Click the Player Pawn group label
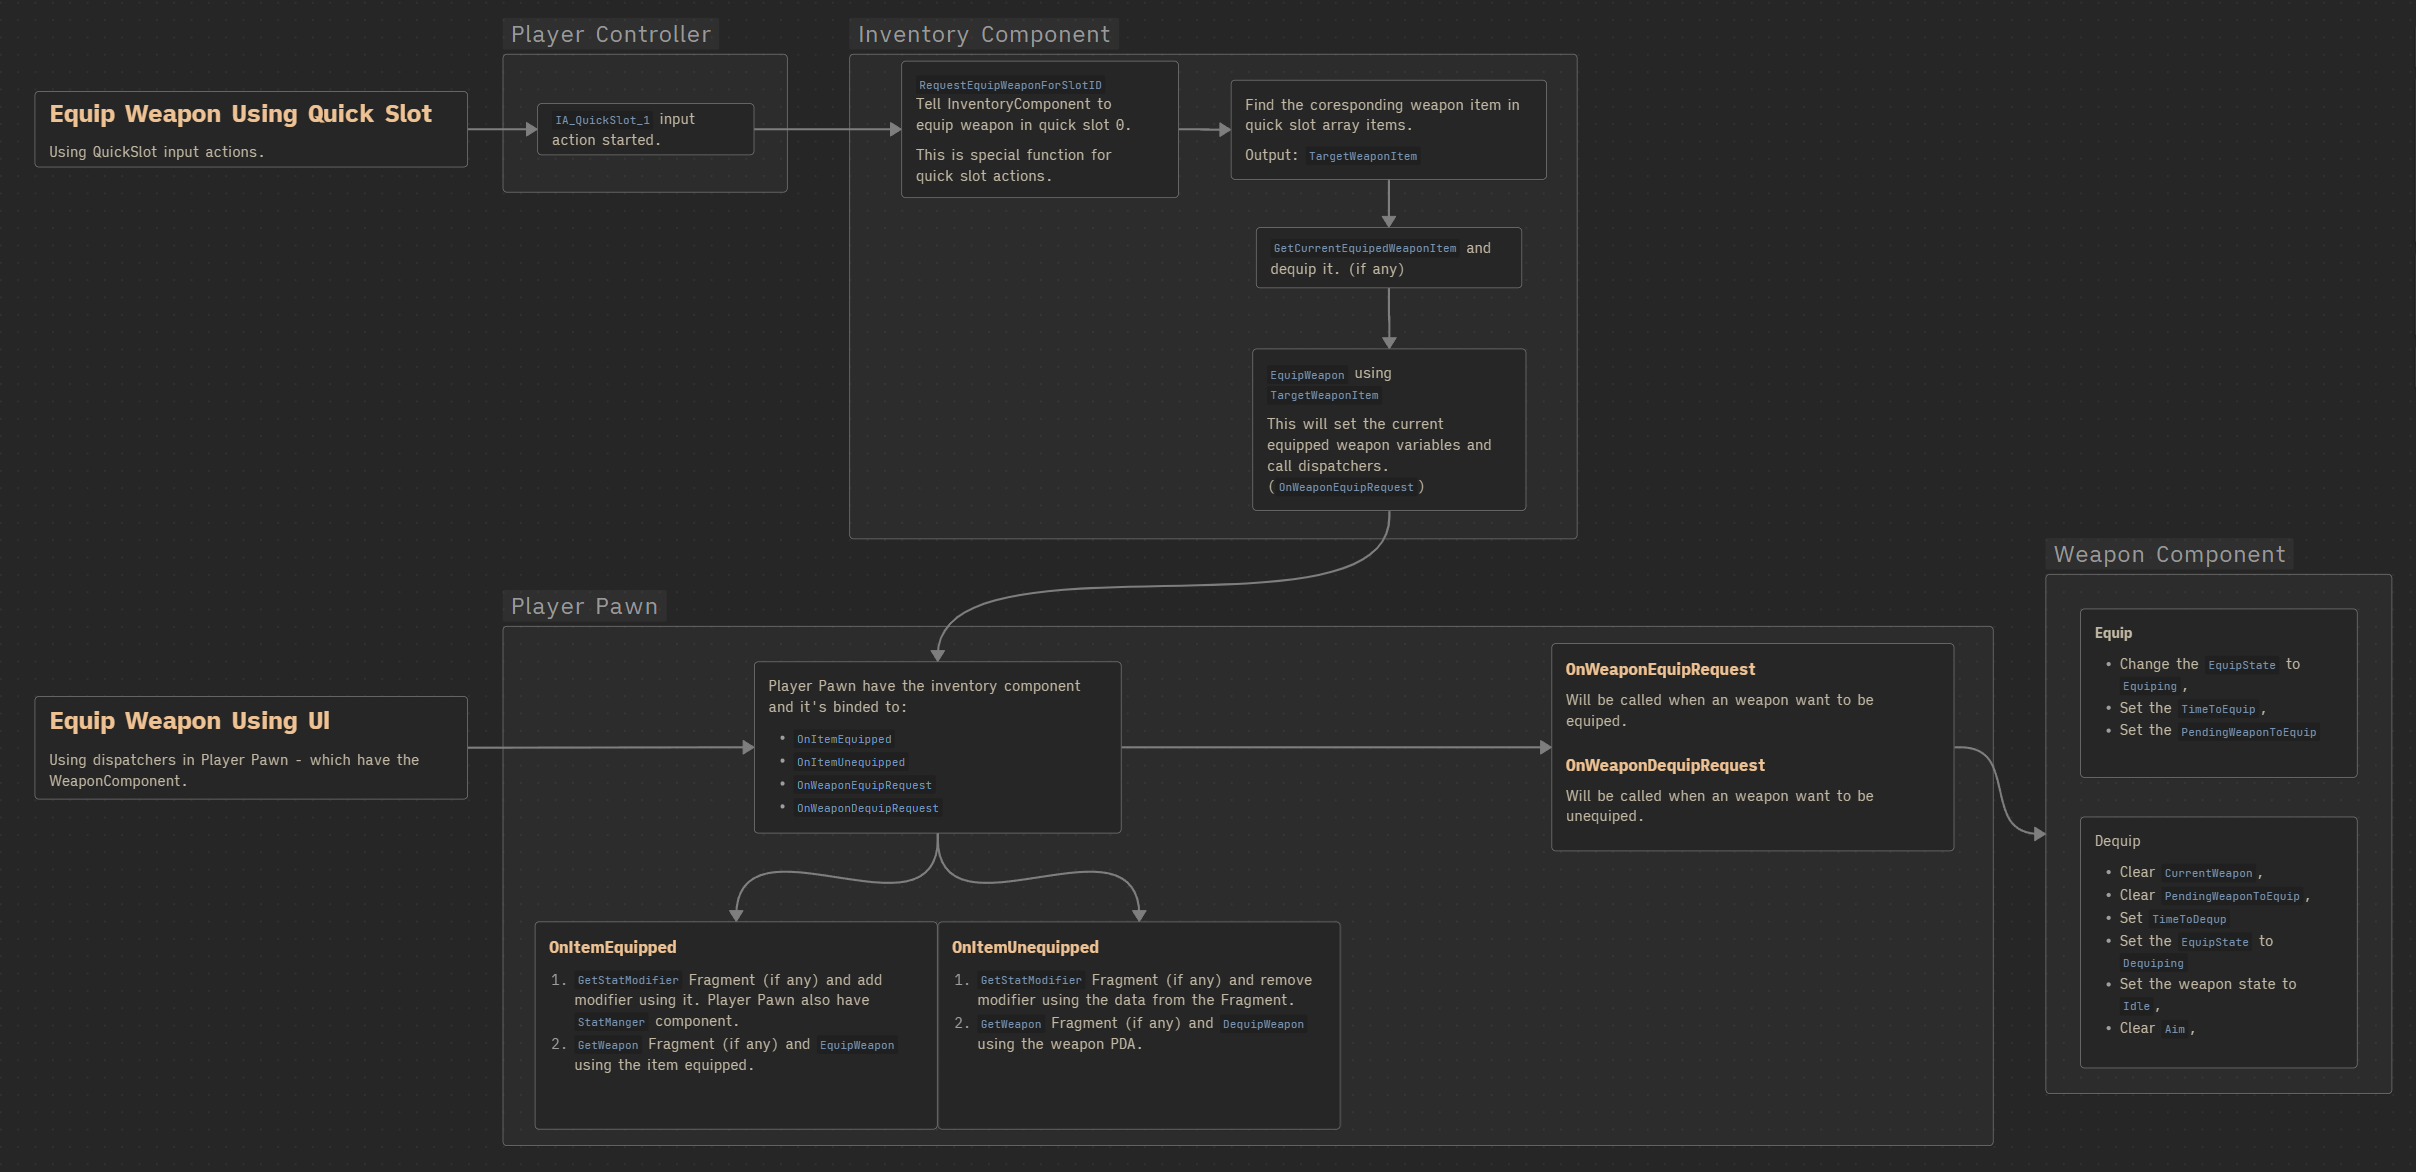The image size is (2416, 1172). [x=584, y=607]
